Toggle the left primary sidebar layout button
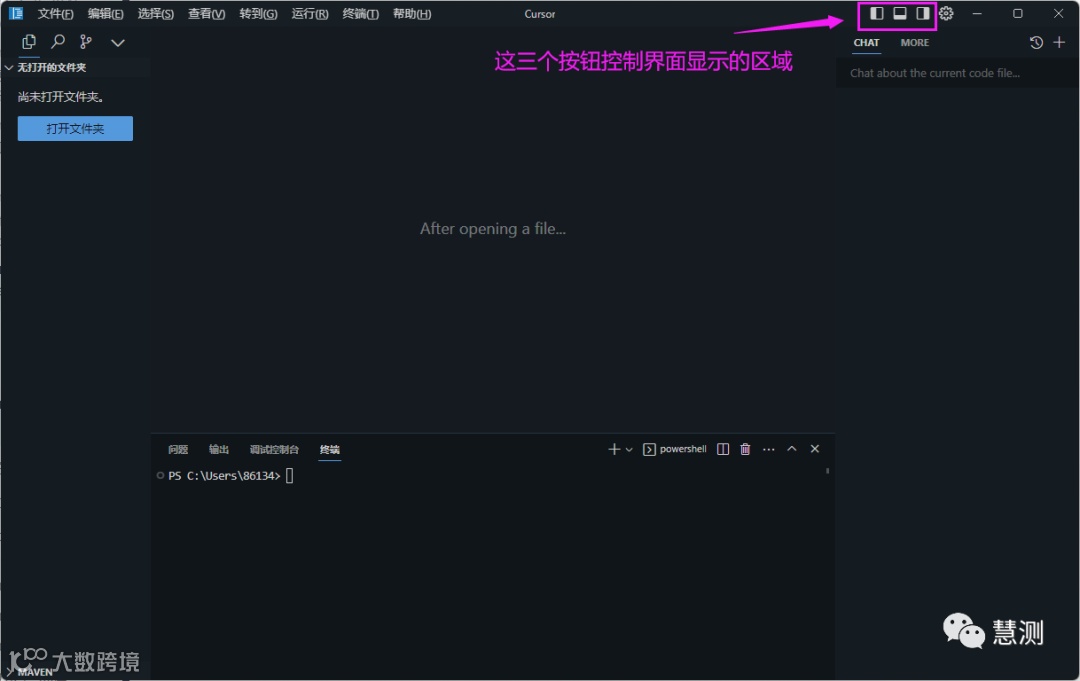 pos(877,13)
